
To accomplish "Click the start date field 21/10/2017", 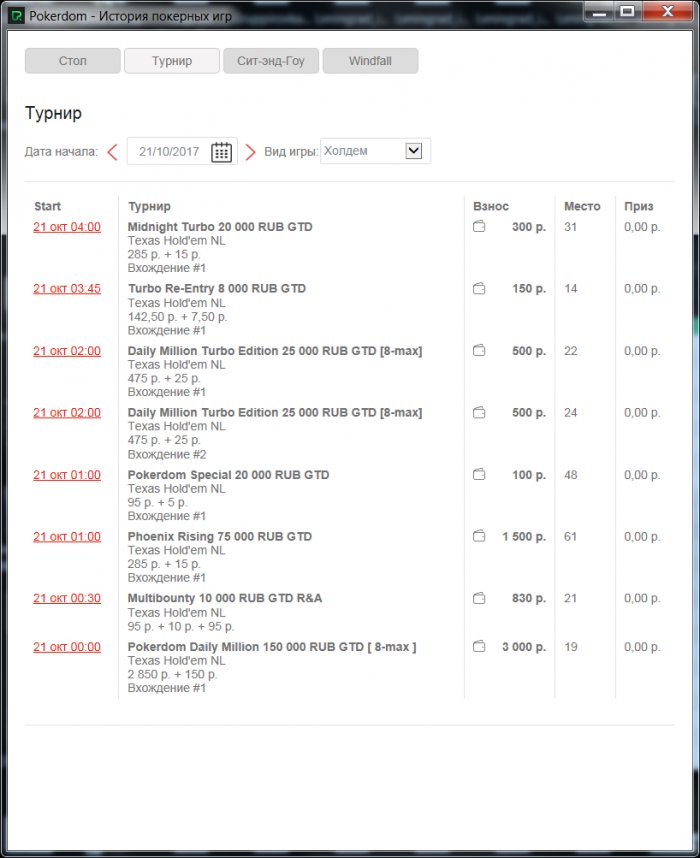I will coord(169,152).
